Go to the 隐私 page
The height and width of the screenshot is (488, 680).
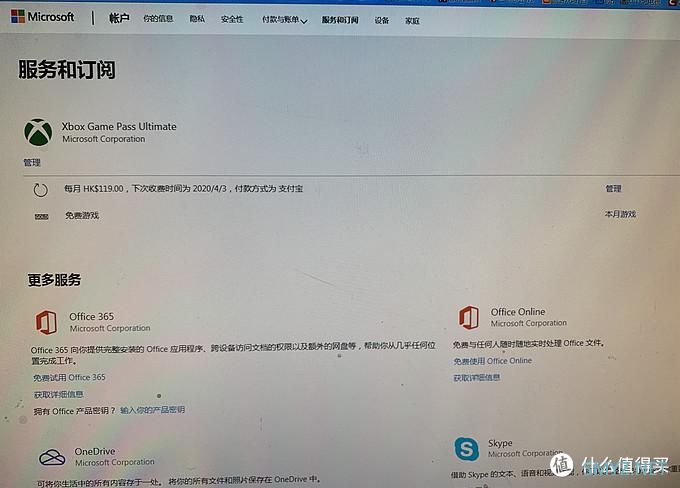pos(197,19)
